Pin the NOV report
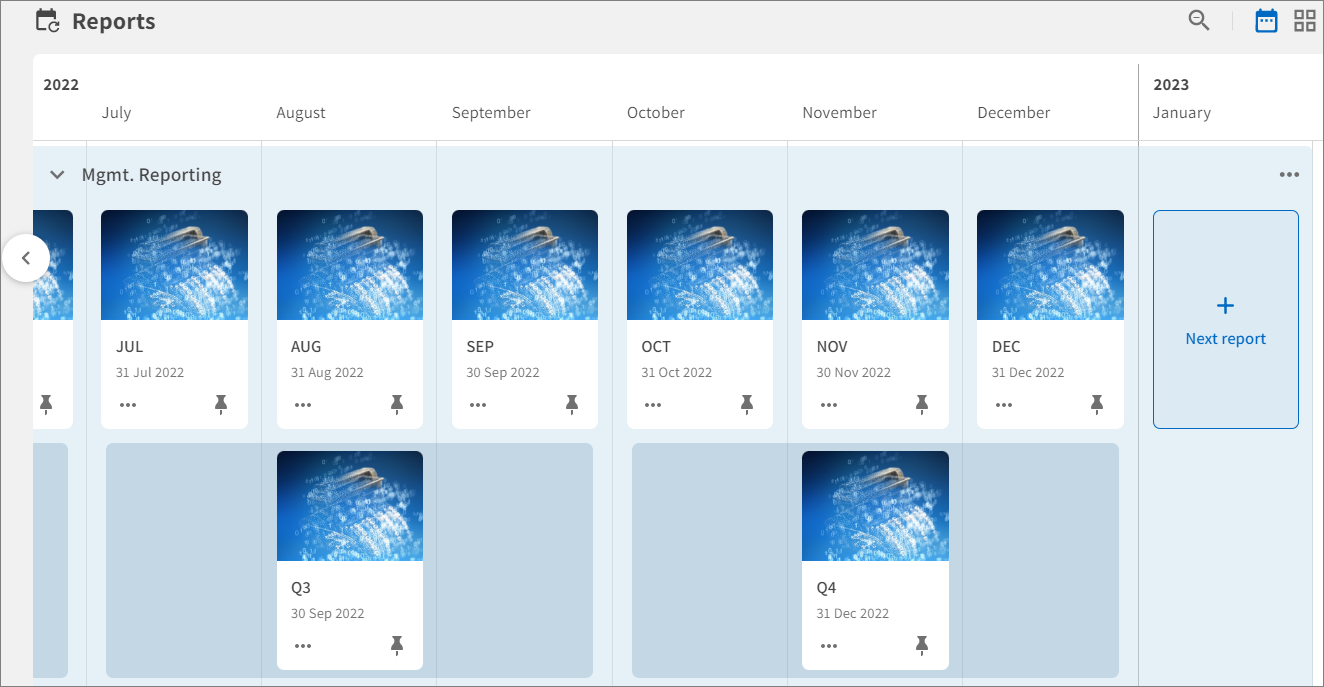Image resolution: width=1324 pixels, height=687 pixels. [922, 404]
